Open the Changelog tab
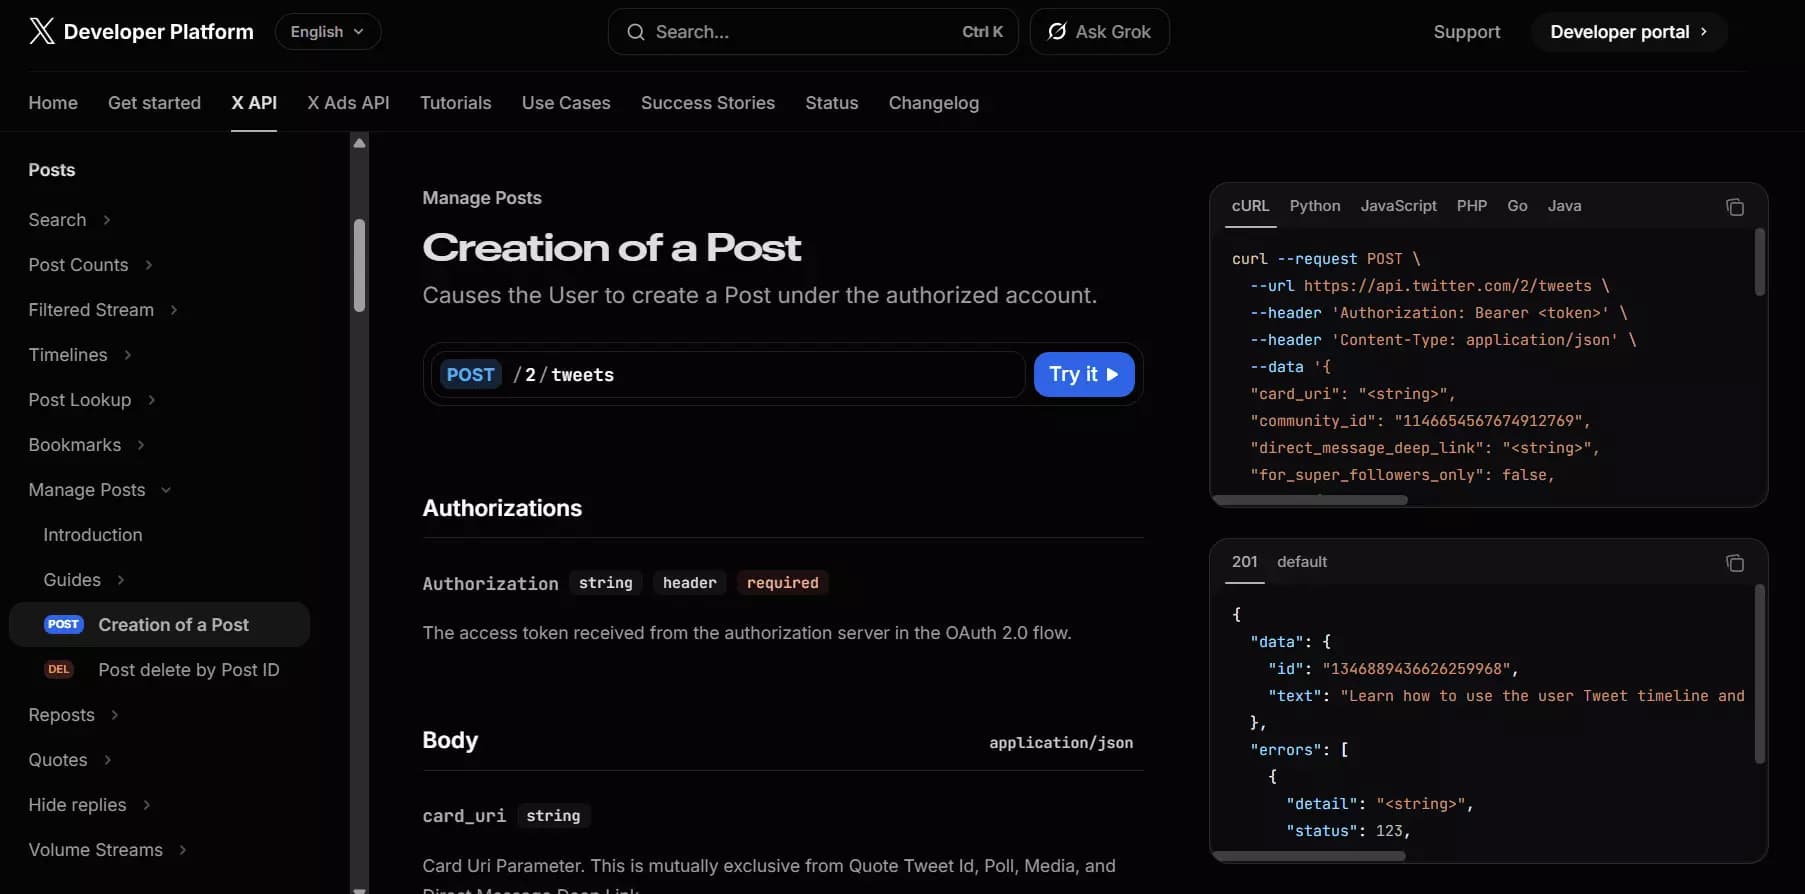Screen dimensions: 1805x894 [x=934, y=103]
